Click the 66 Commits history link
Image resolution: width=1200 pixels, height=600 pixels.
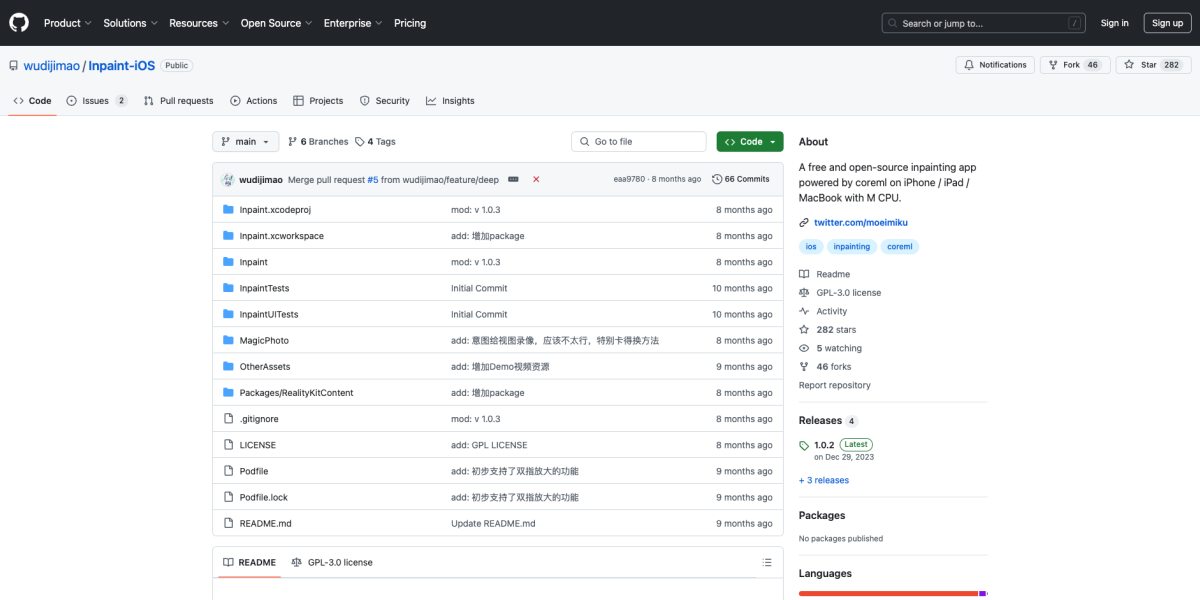tap(740, 179)
